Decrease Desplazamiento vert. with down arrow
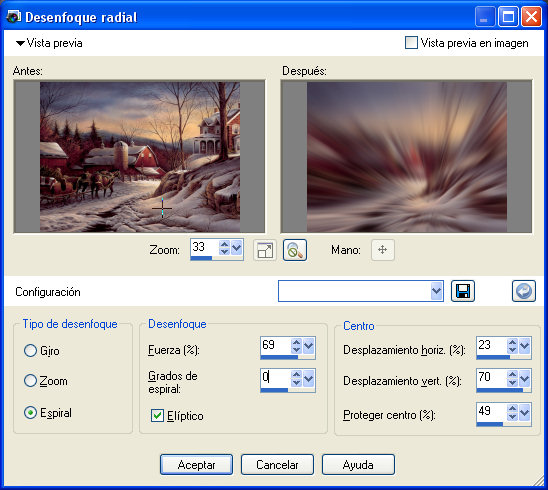This screenshot has height=490, width=548. pyautogui.click(x=512, y=382)
